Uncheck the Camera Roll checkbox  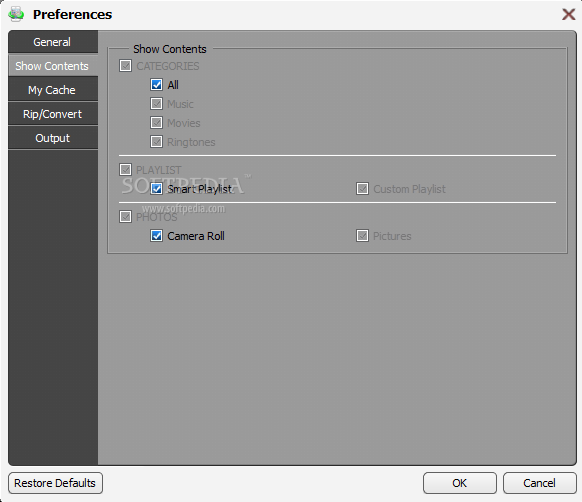pyautogui.click(x=157, y=235)
